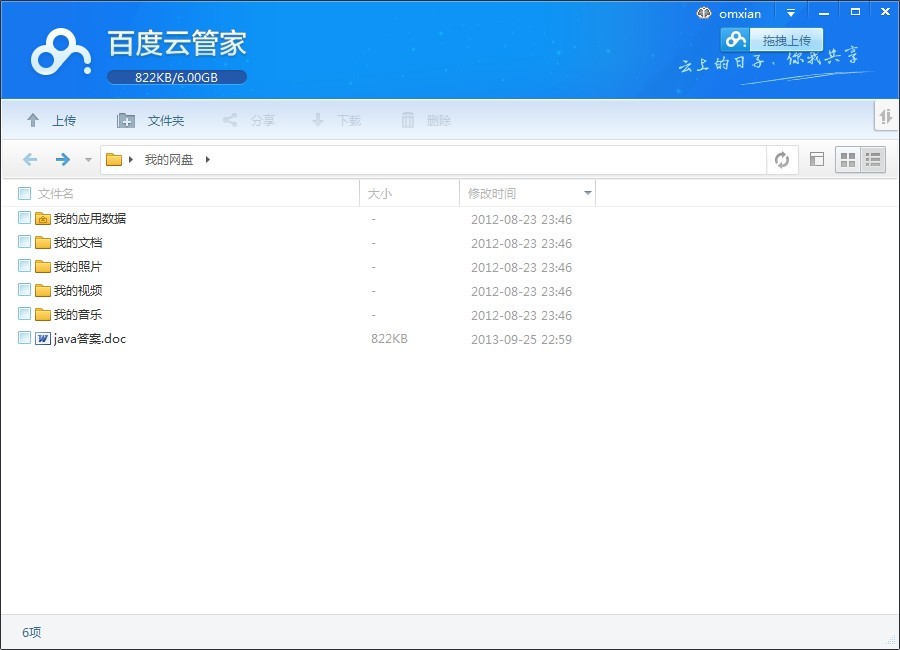Sort by the 大小 column header
This screenshot has width=900, height=650.
[379, 194]
